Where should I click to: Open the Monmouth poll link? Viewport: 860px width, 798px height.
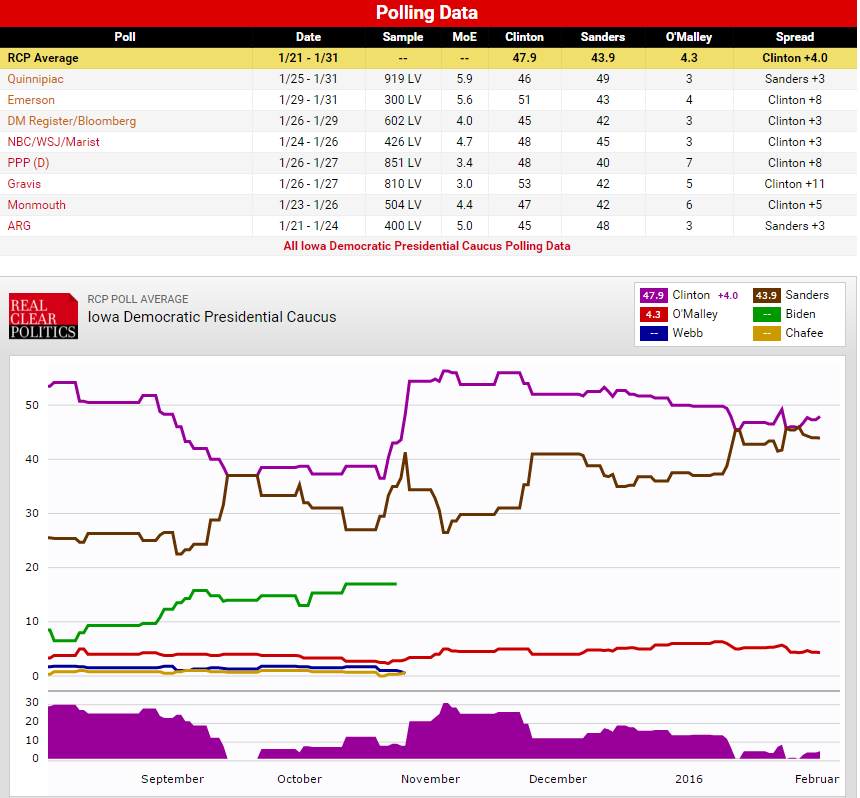coord(36,205)
